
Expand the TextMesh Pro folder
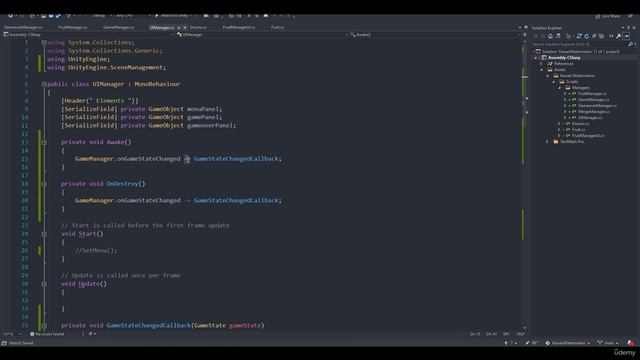[548, 142]
